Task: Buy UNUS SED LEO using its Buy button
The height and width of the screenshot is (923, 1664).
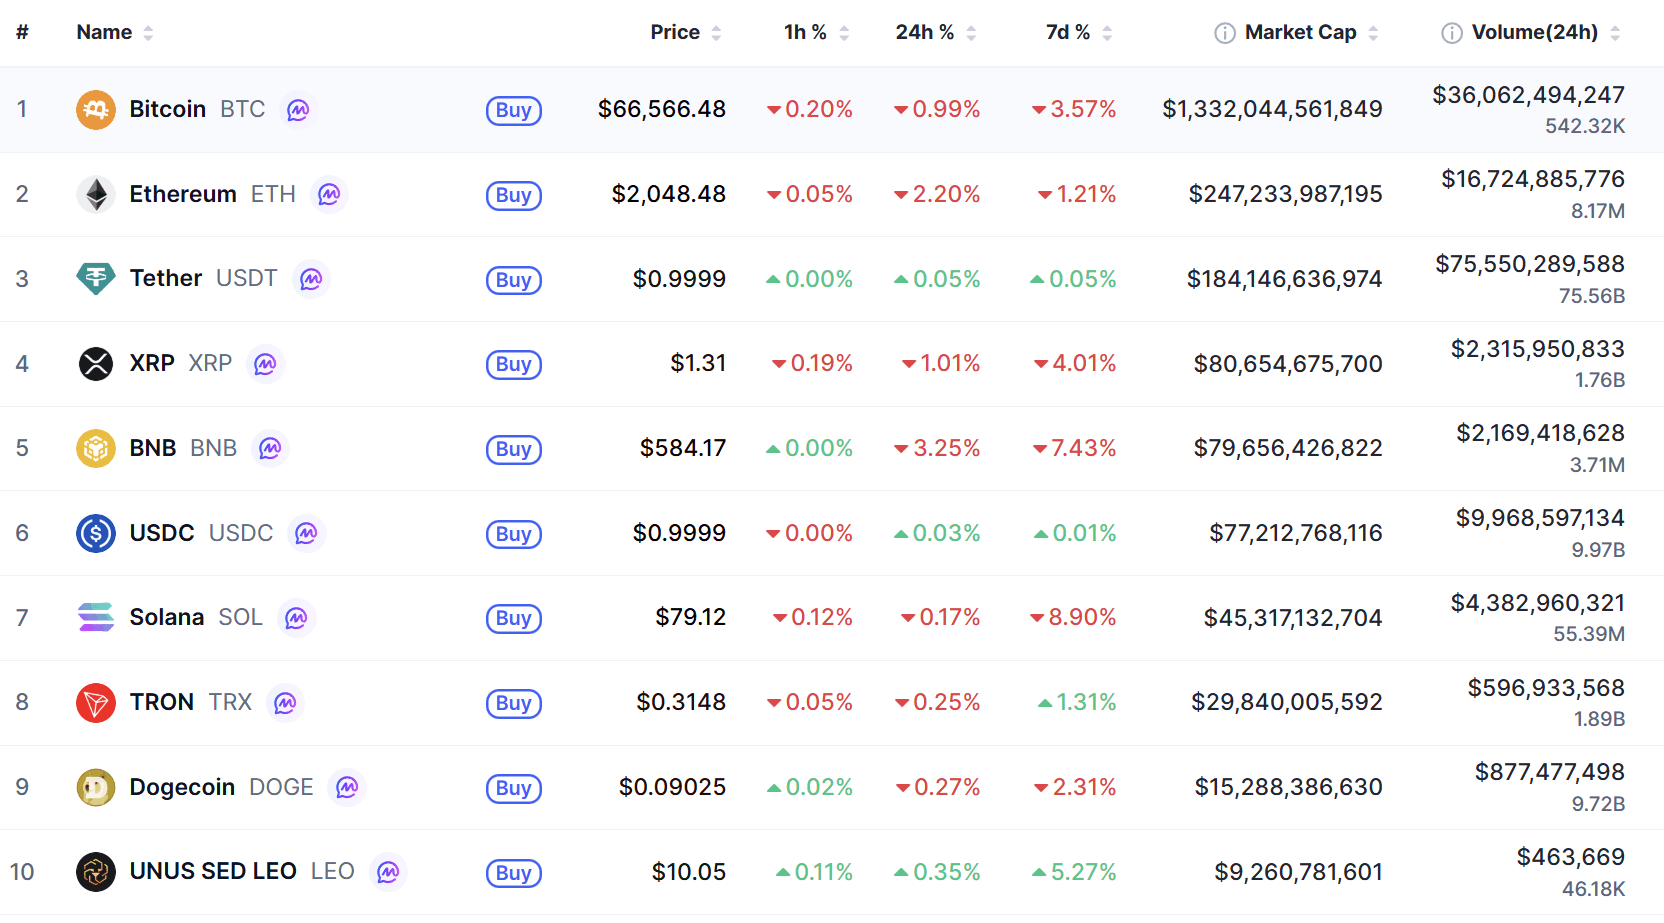Action: click(514, 873)
